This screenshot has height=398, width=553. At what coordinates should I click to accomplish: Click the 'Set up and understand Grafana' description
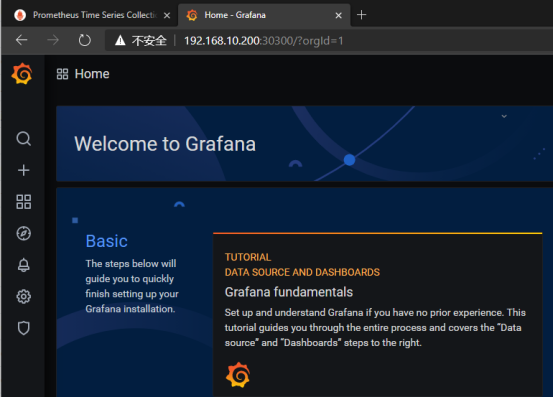375,328
